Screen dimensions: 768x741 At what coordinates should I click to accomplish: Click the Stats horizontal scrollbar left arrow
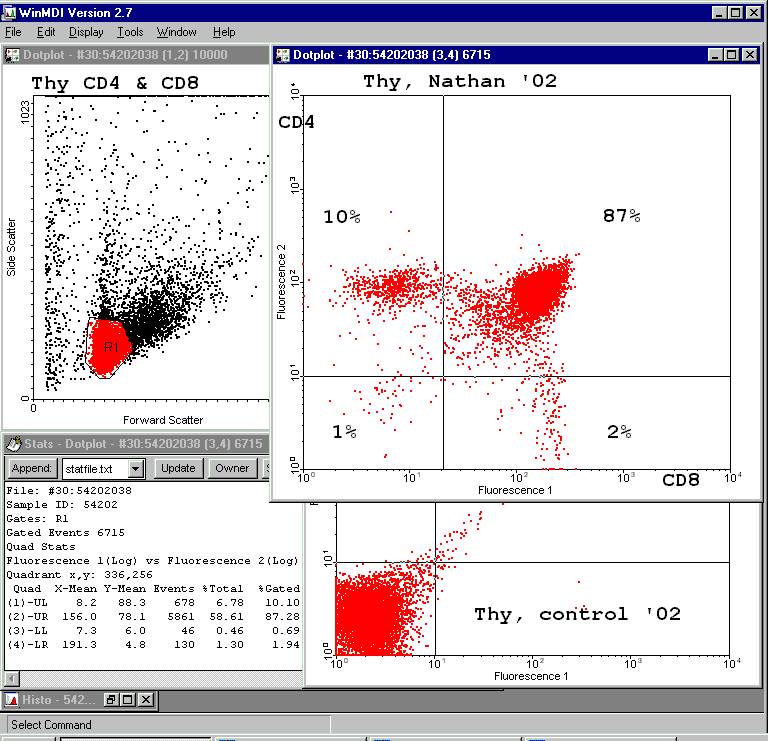9,679
